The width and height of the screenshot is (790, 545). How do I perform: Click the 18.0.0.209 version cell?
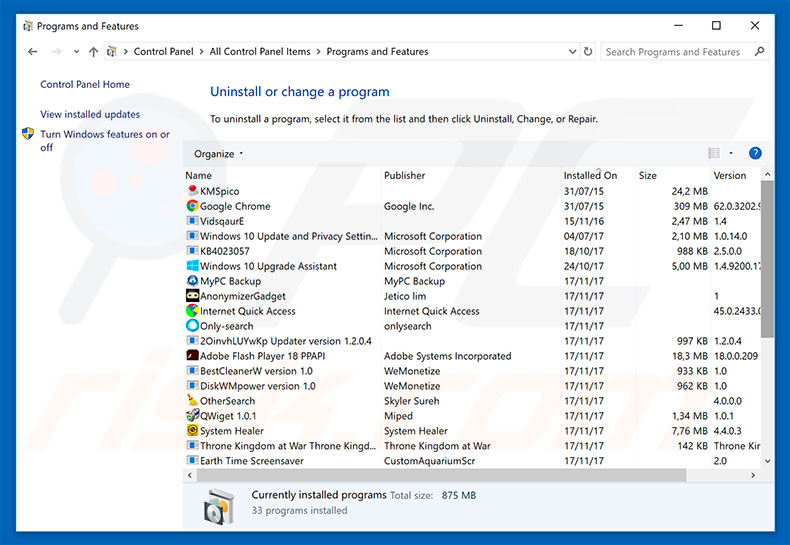pyautogui.click(x=736, y=356)
